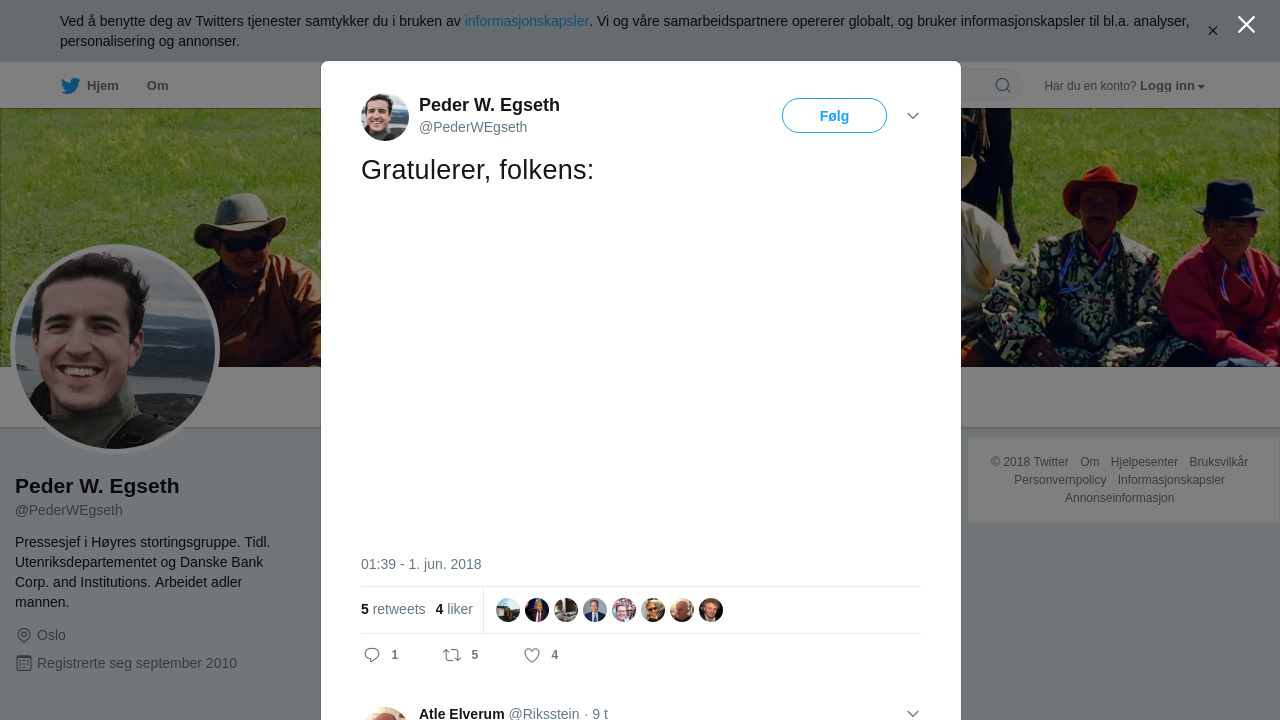
Task: Click the last liker avatar thumbnail
Action: [711, 610]
